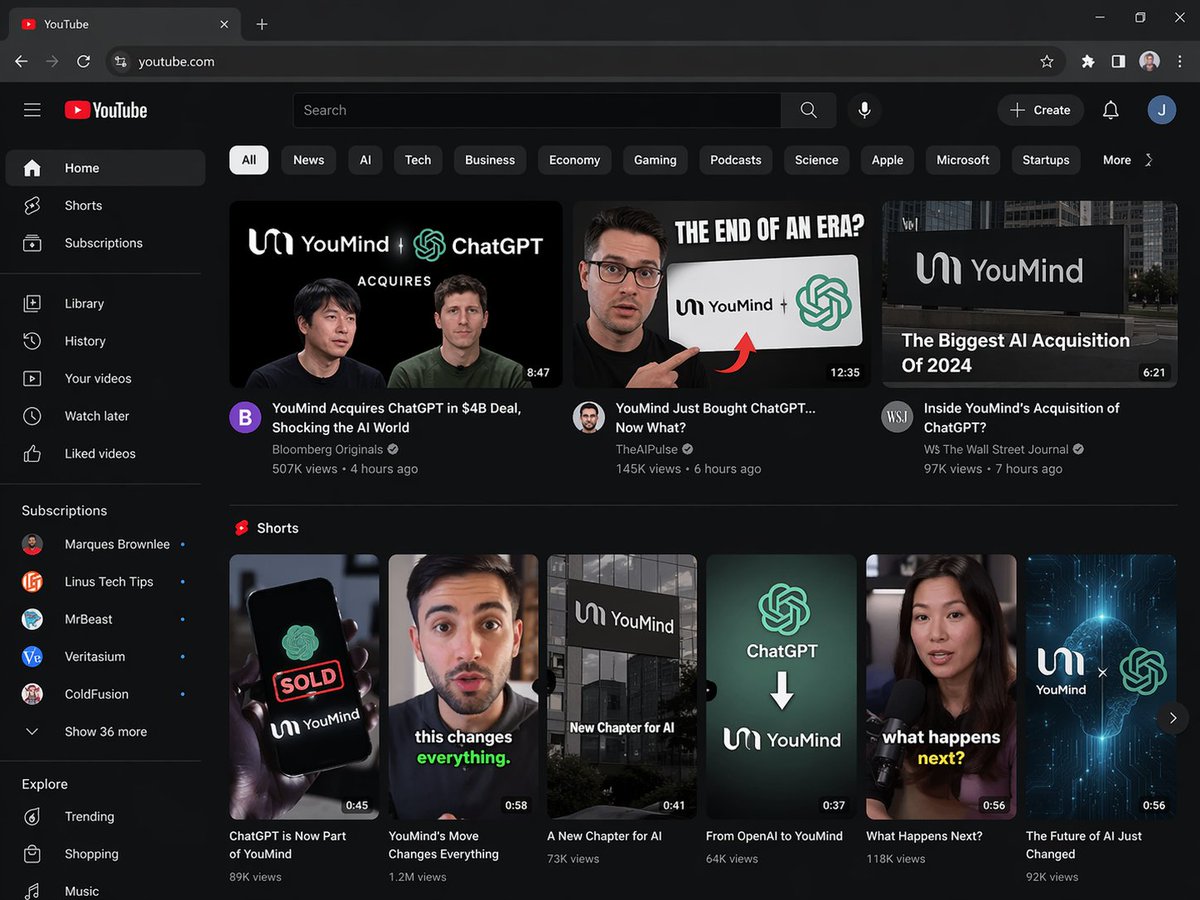Select the Apple filter chip

(x=887, y=160)
